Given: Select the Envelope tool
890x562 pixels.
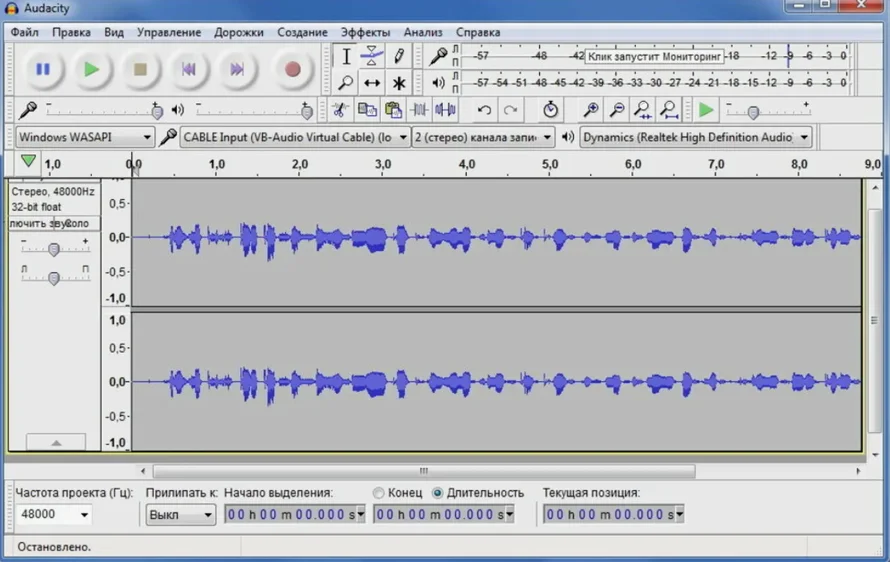Looking at the screenshot, I should (372, 56).
